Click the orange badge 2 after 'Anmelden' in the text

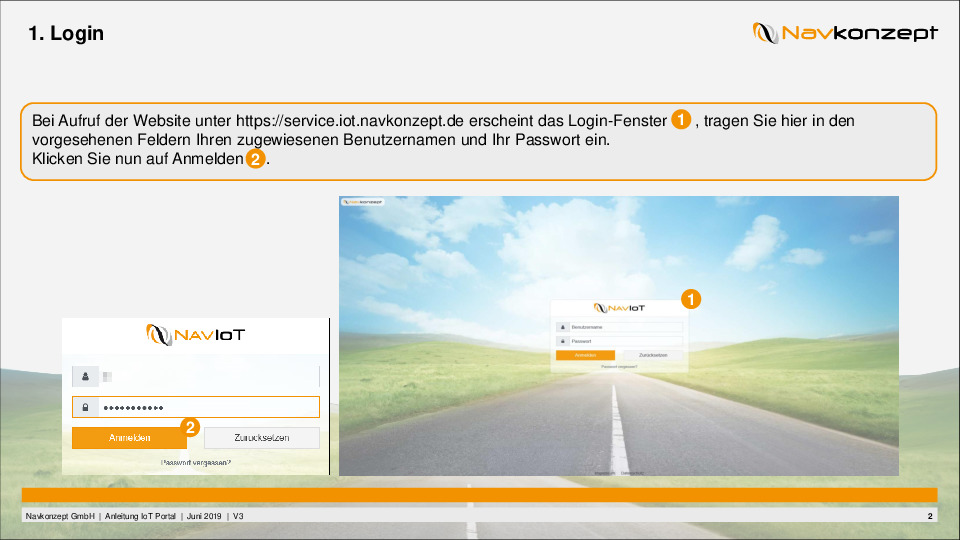click(x=256, y=159)
